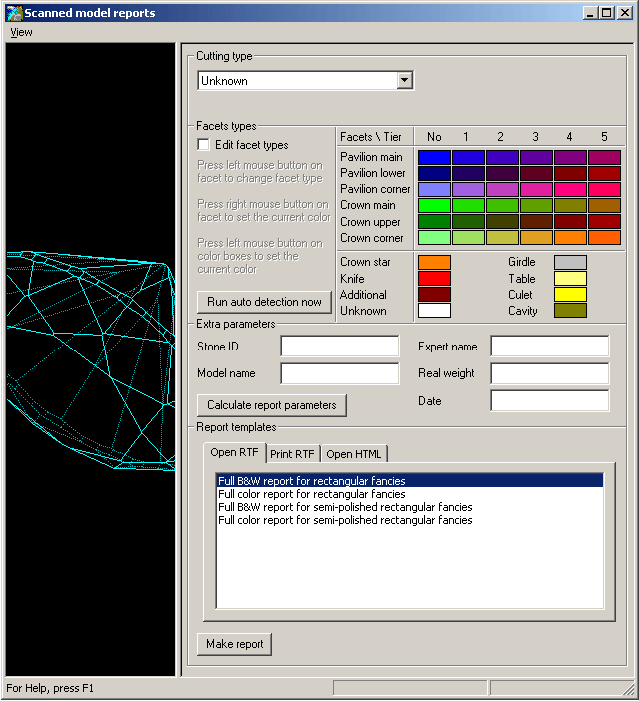This screenshot has width=639, height=701.
Task: Open the View menu
Action: click(21, 32)
